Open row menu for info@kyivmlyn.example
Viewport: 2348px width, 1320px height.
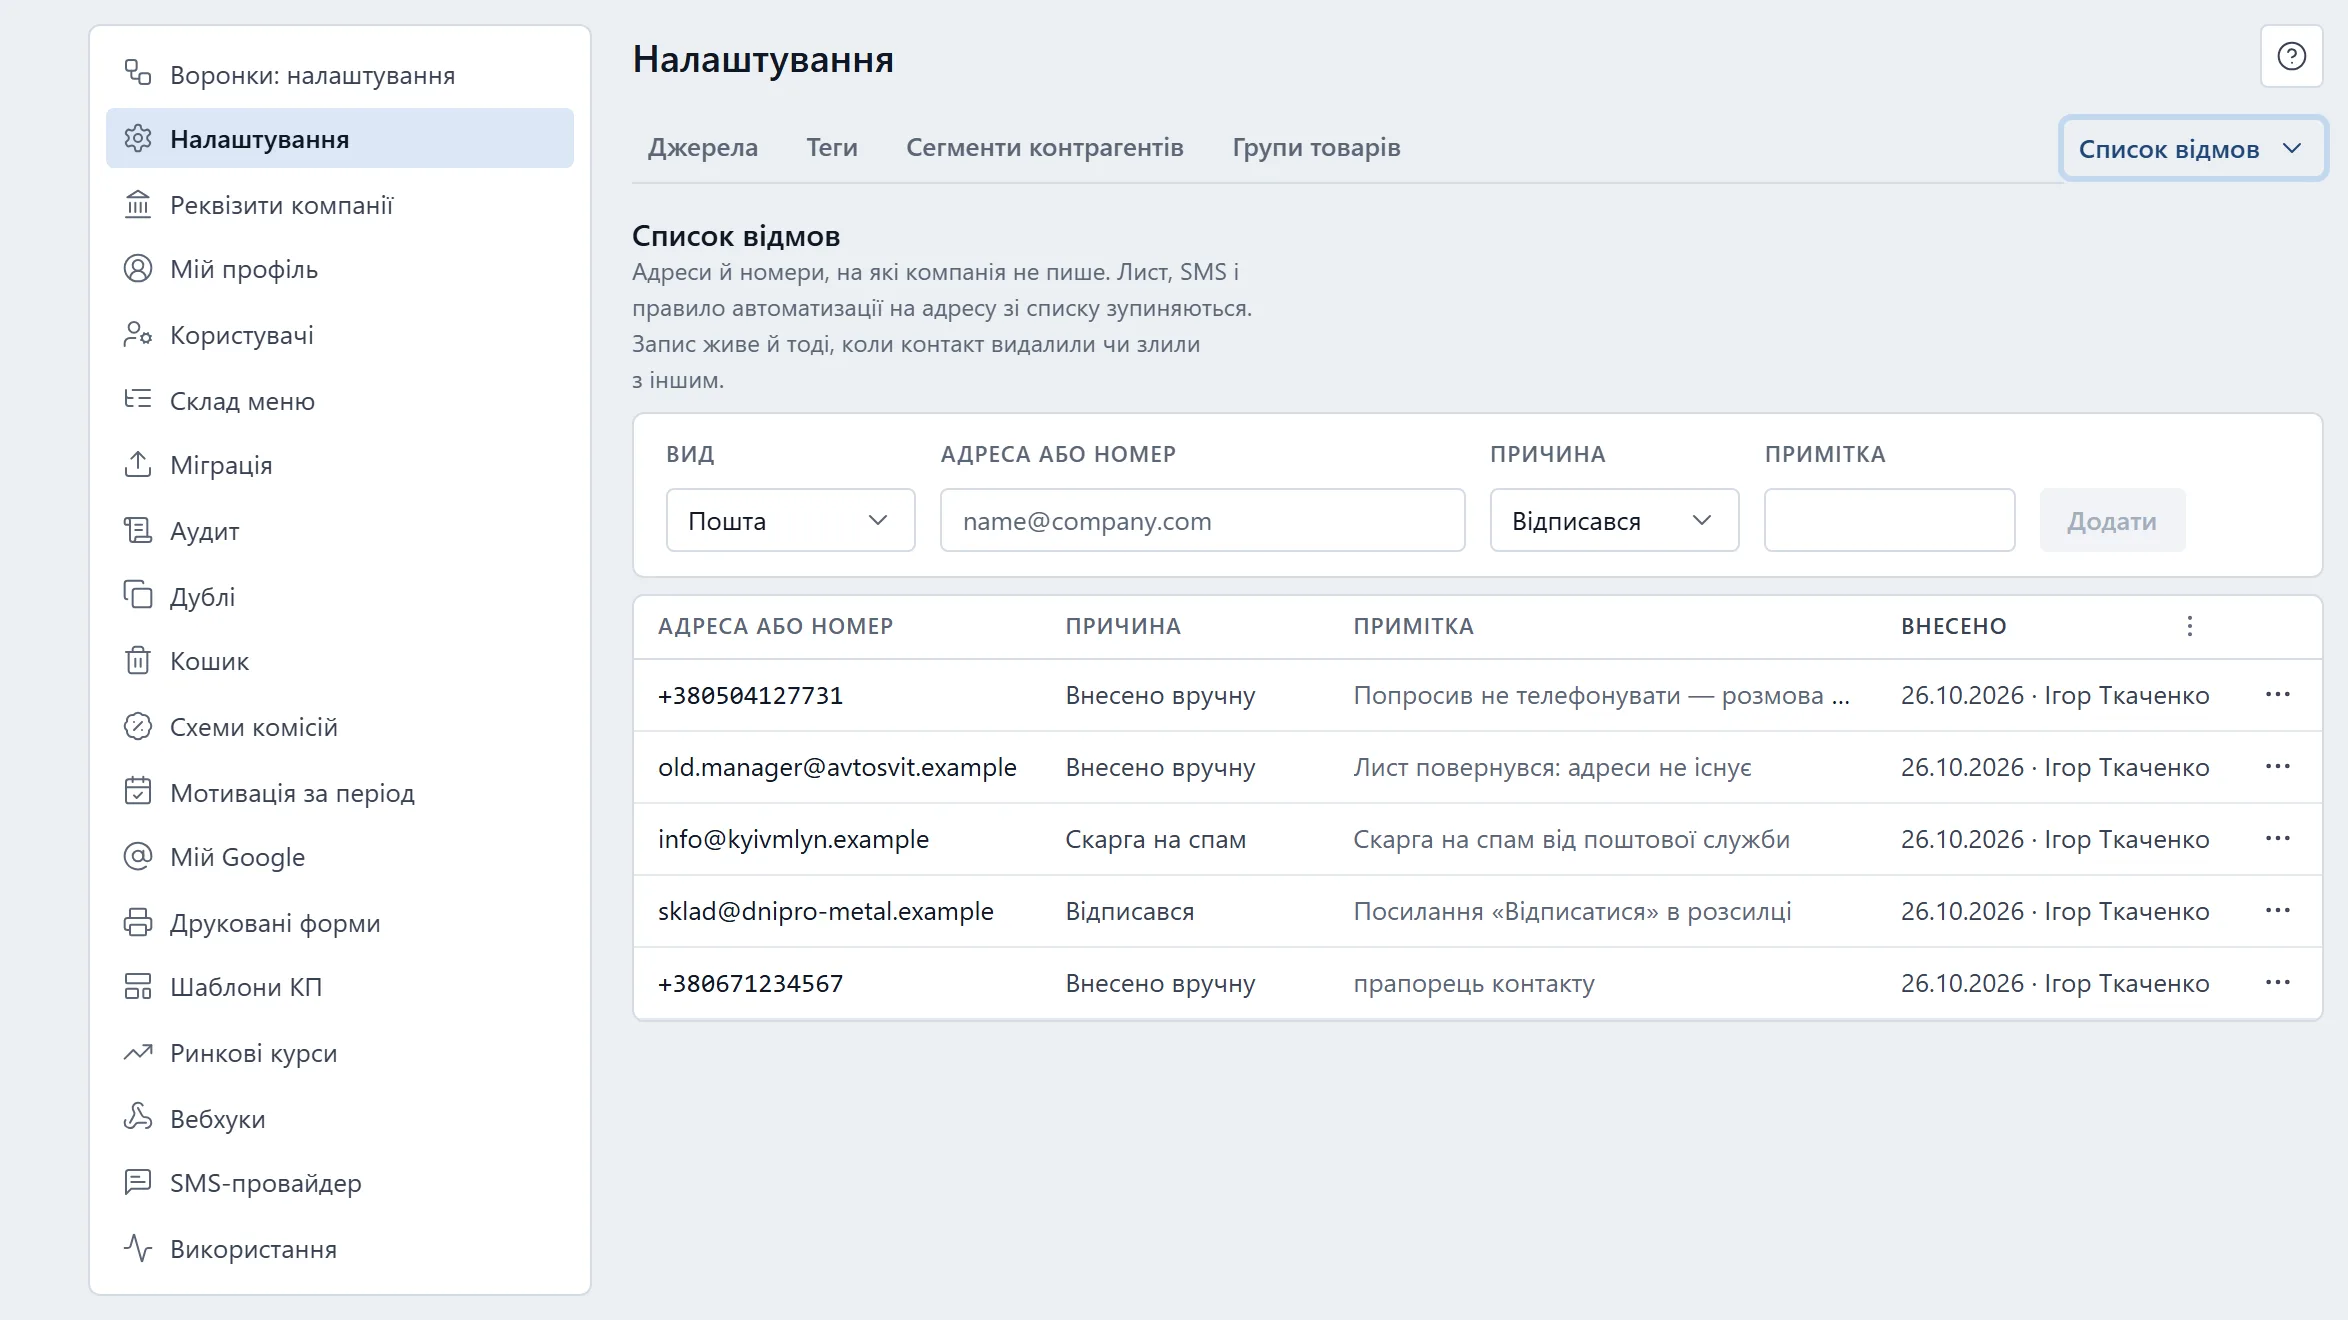click(x=2277, y=838)
